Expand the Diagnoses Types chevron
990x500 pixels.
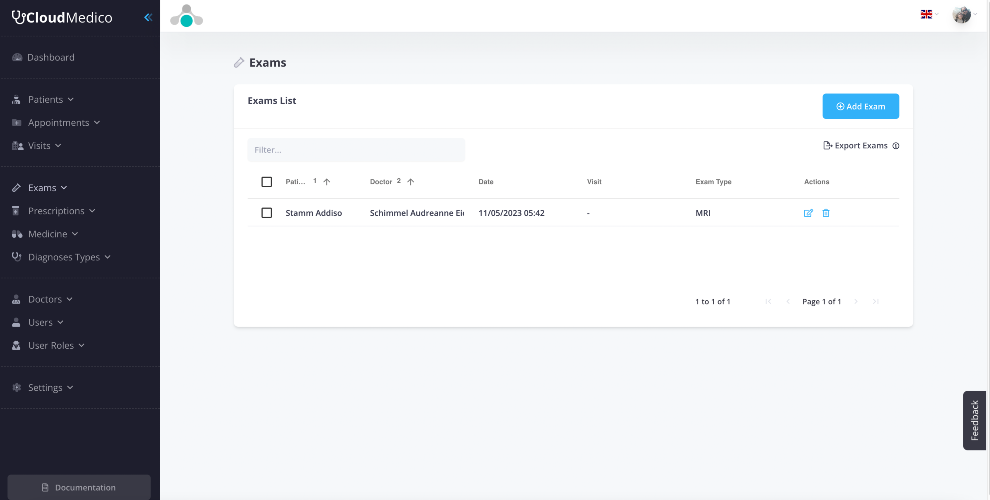[x=107, y=257]
